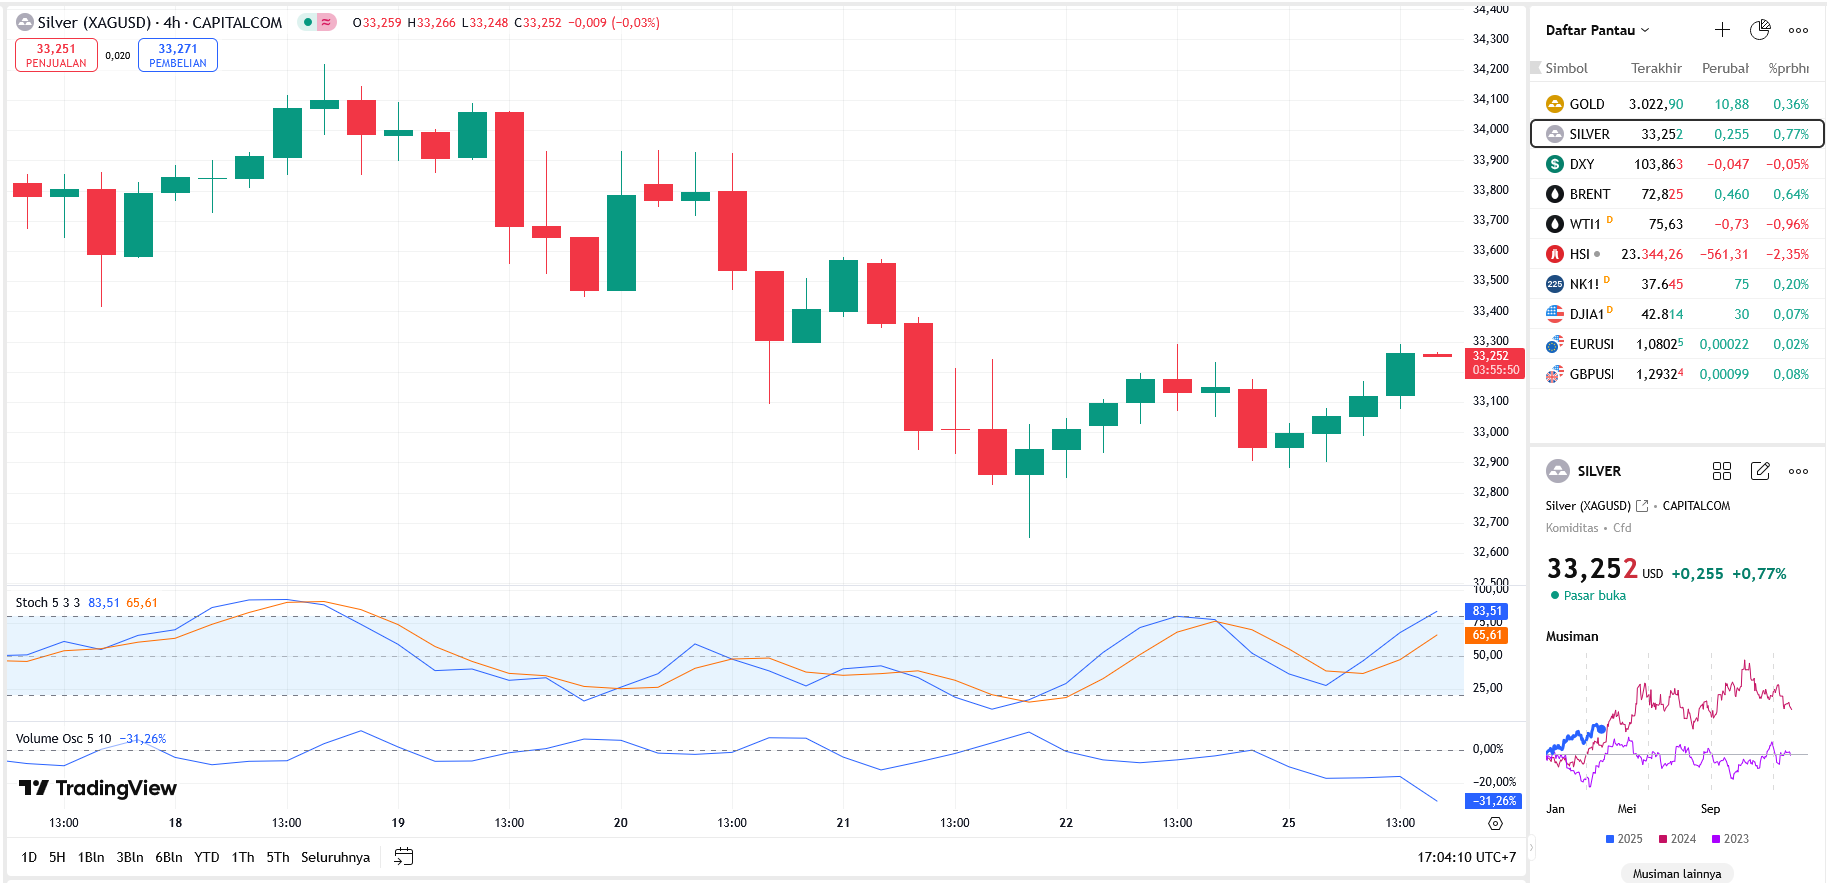Select the 1Bln time range
Screen dimensions: 1827x883
tap(91, 857)
